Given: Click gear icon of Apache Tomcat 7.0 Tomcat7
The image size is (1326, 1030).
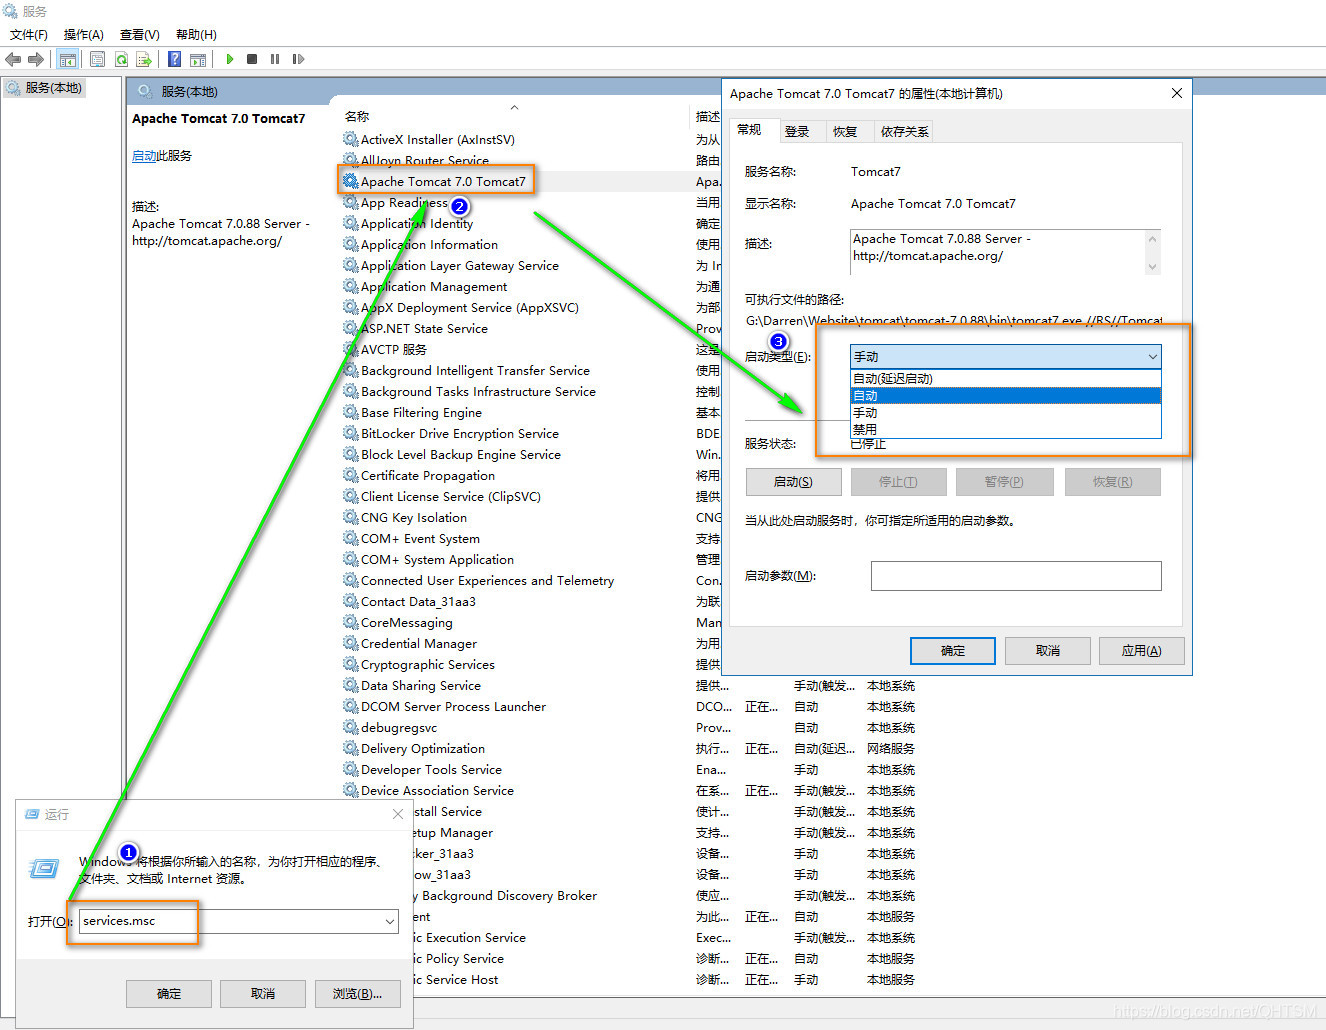Looking at the screenshot, I should coord(350,181).
